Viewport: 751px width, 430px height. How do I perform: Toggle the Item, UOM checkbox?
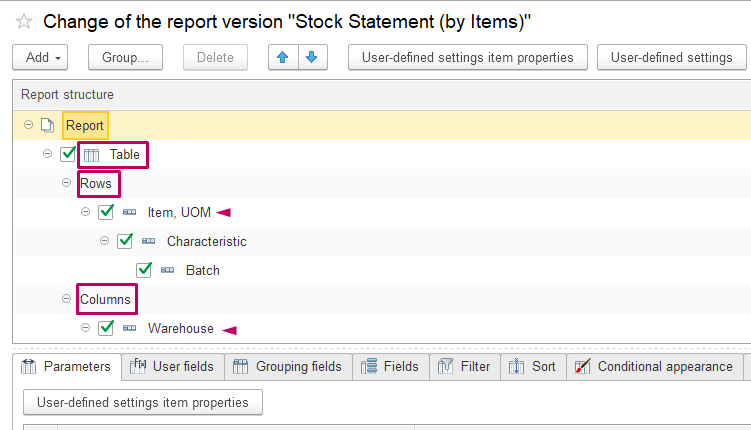click(x=106, y=212)
